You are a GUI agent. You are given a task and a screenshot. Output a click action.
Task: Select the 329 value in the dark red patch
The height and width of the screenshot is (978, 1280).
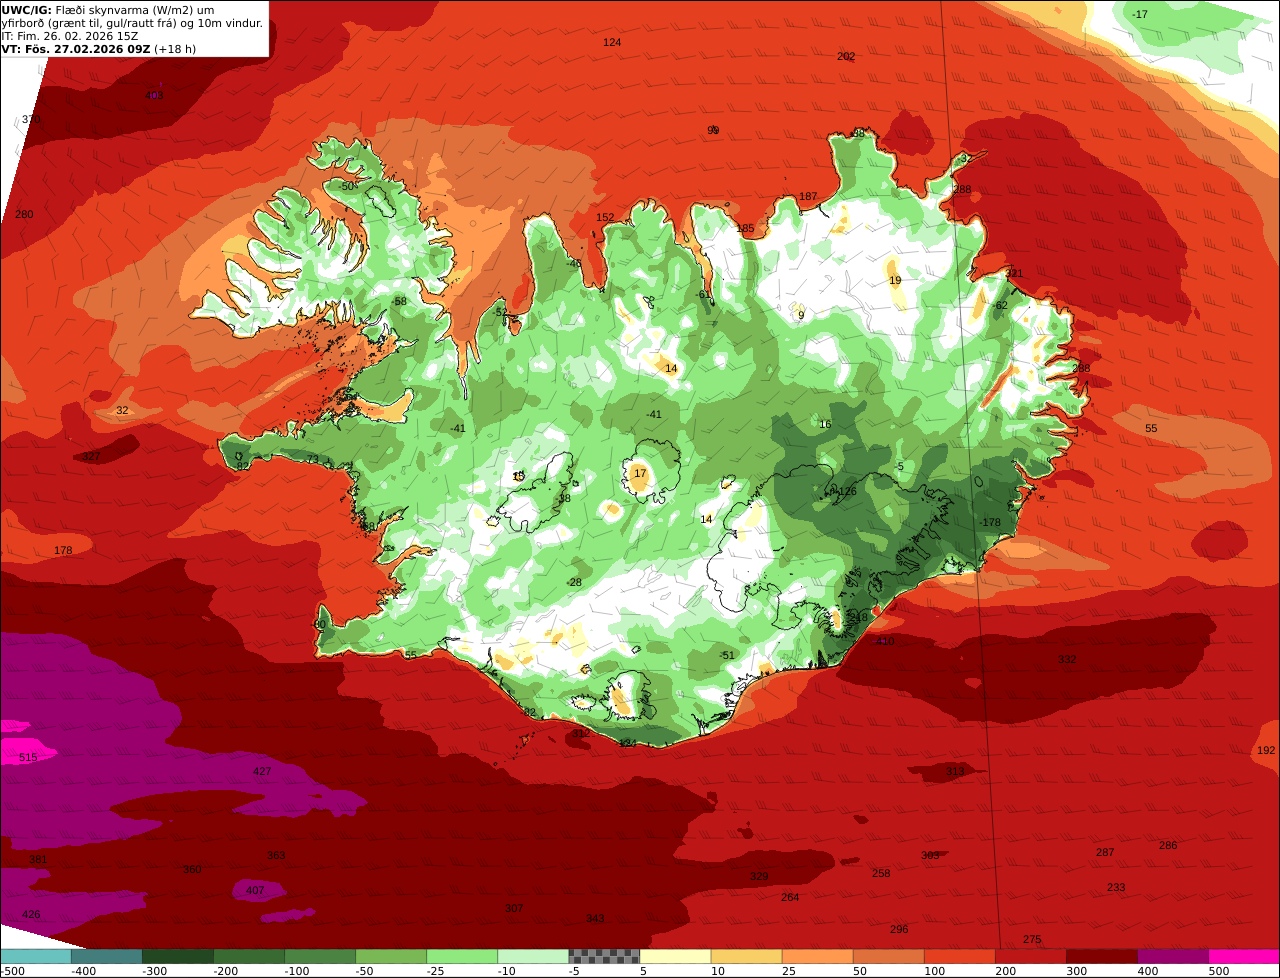[759, 876]
